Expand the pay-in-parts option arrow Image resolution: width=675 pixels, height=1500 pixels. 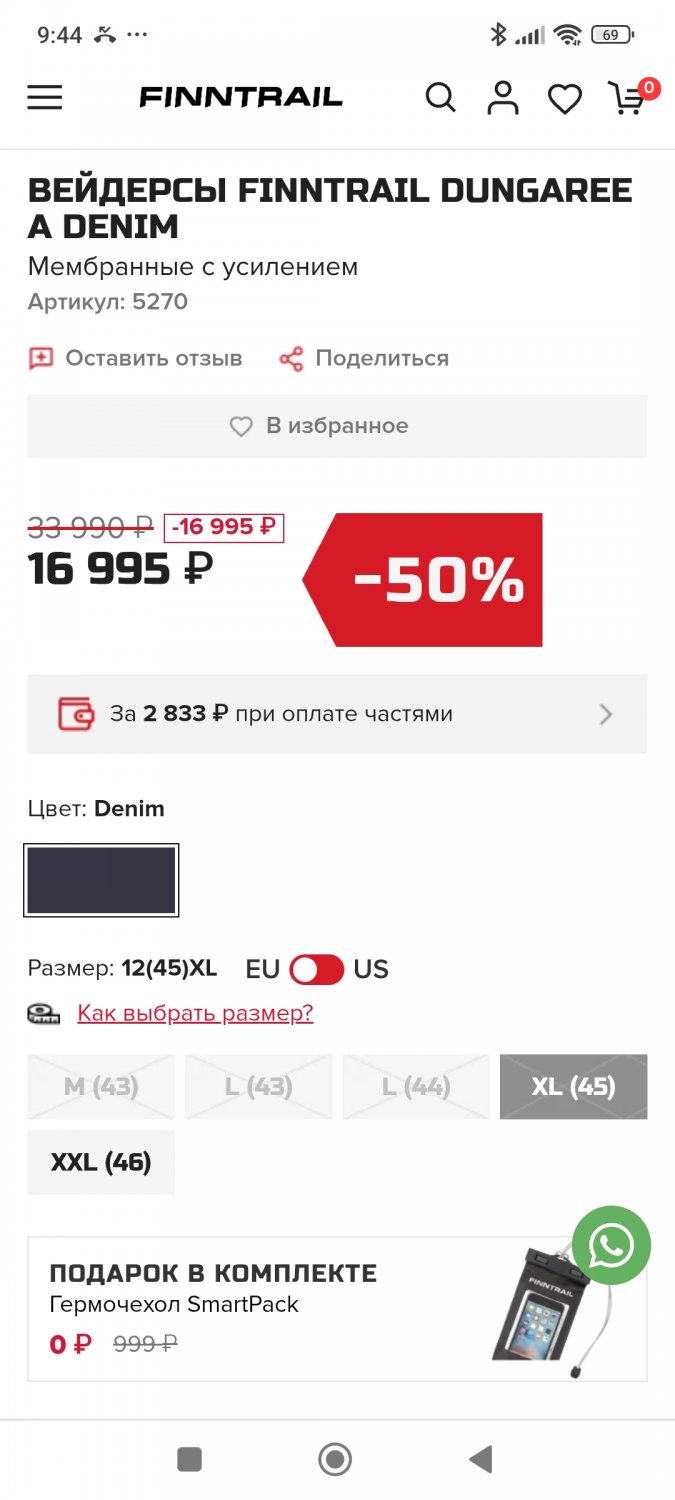pyautogui.click(x=605, y=714)
